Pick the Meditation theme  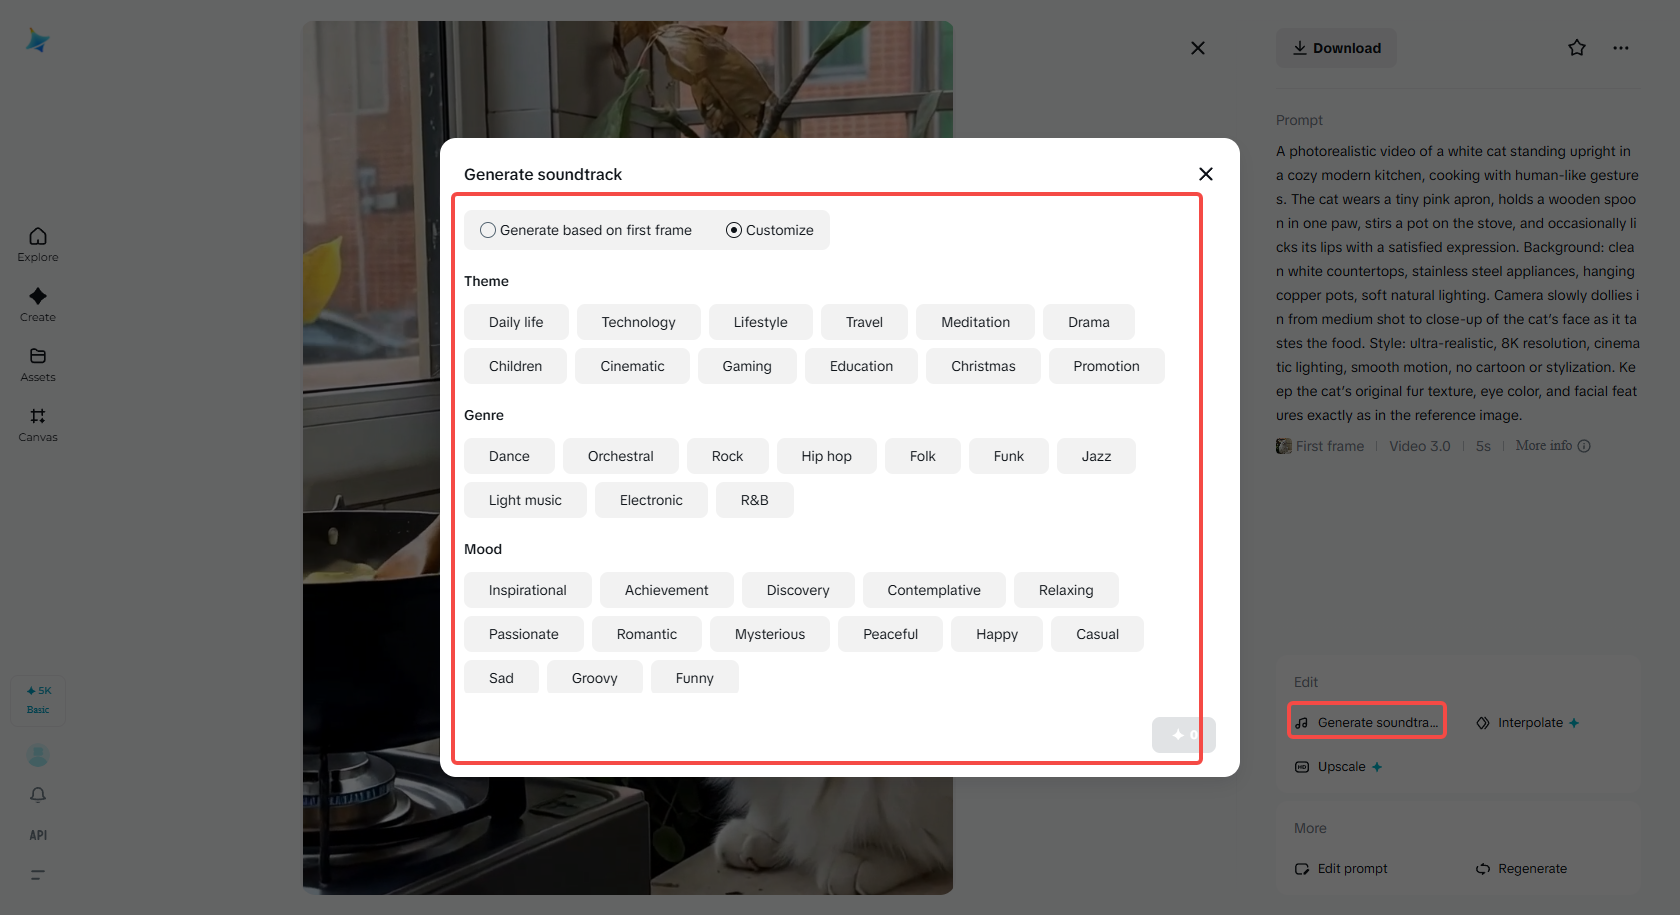pyautogui.click(x=976, y=322)
